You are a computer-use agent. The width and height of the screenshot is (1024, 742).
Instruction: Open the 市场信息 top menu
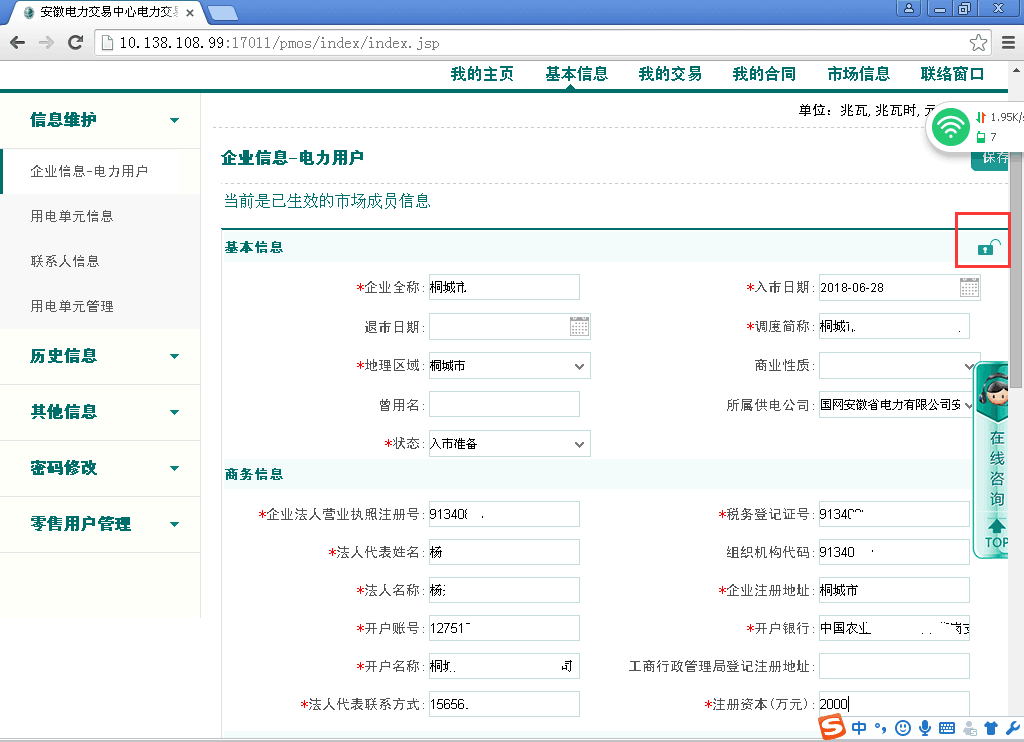point(858,74)
